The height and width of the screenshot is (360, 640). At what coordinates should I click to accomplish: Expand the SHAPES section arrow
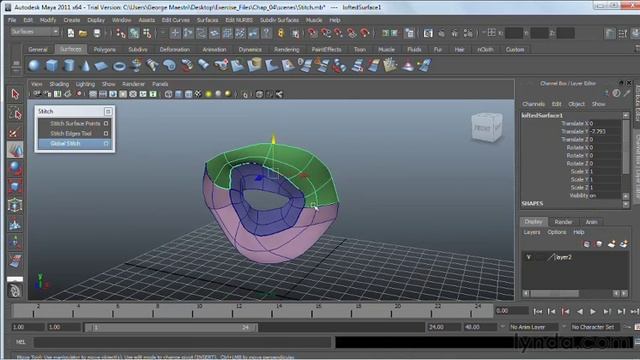[626, 204]
